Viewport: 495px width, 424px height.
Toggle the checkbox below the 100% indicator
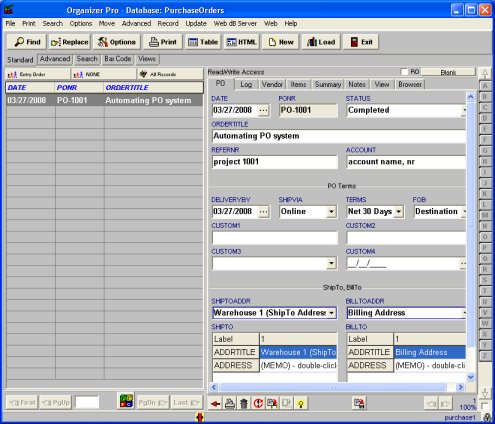coord(485,406)
